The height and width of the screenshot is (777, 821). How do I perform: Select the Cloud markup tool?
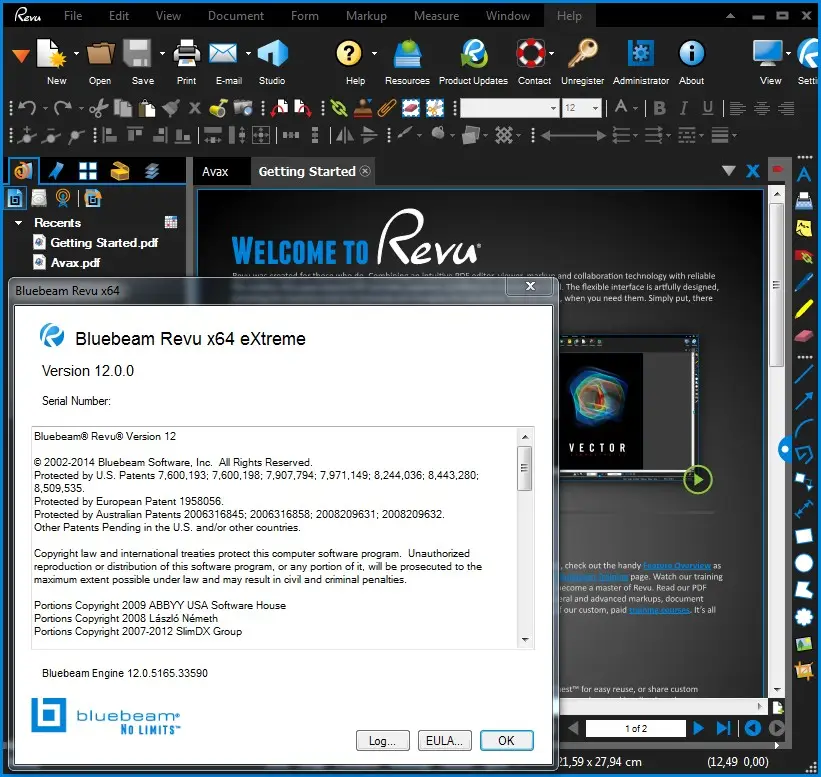point(804,617)
